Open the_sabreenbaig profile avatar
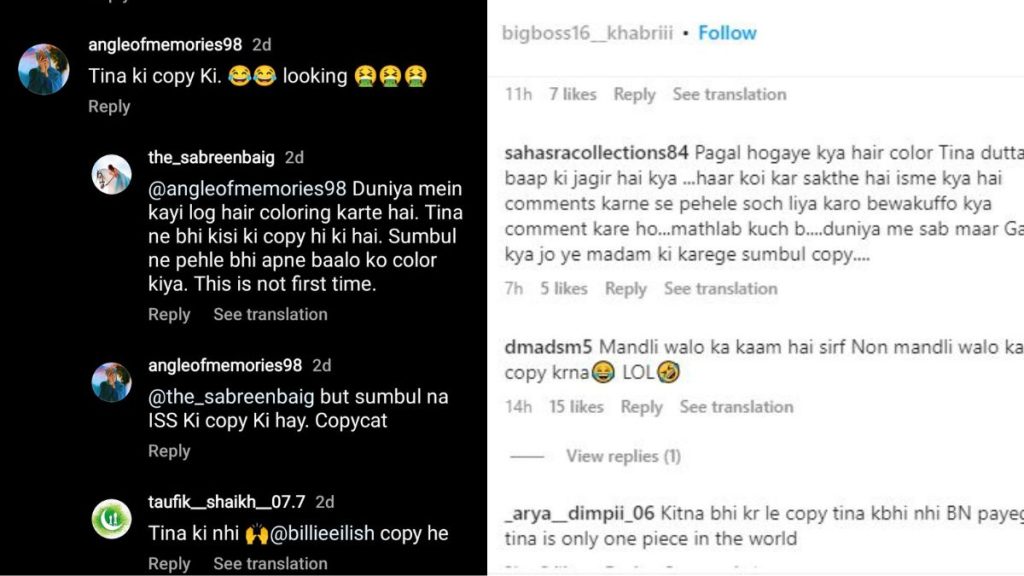The width and height of the screenshot is (1024, 576). (111, 174)
